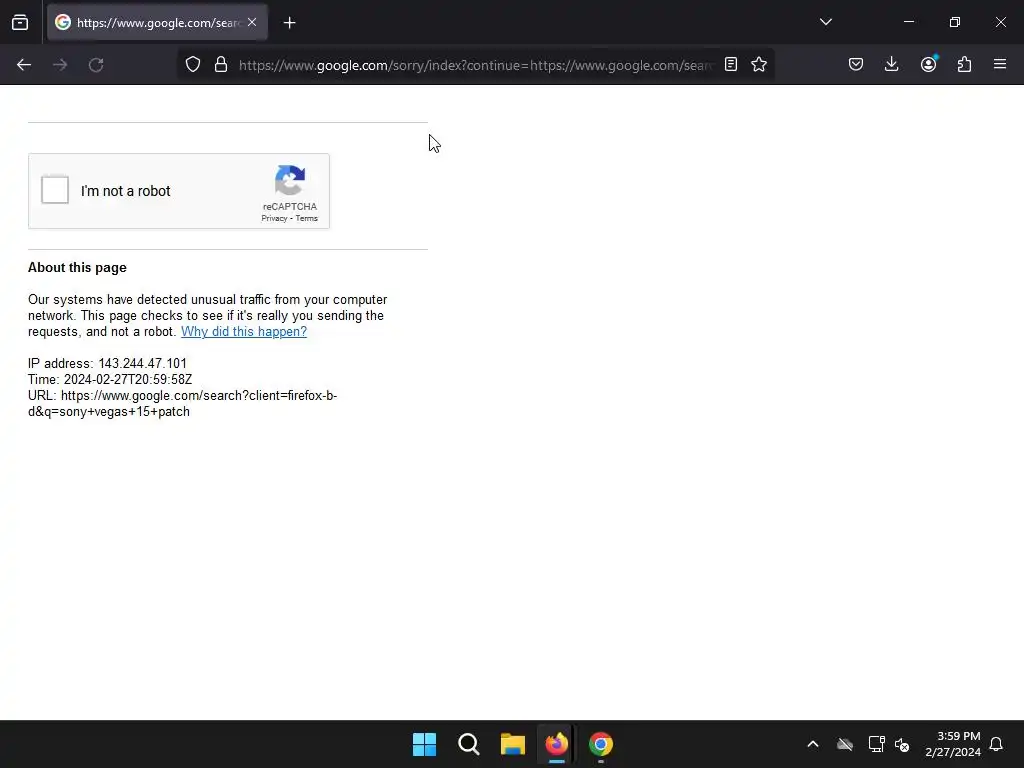Open the notifications bell

pos(996,744)
